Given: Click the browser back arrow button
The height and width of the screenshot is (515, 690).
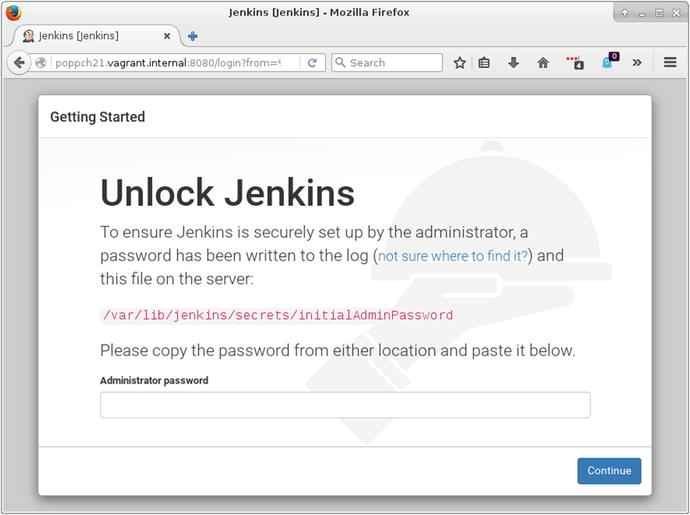Looking at the screenshot, I should 19,62.
